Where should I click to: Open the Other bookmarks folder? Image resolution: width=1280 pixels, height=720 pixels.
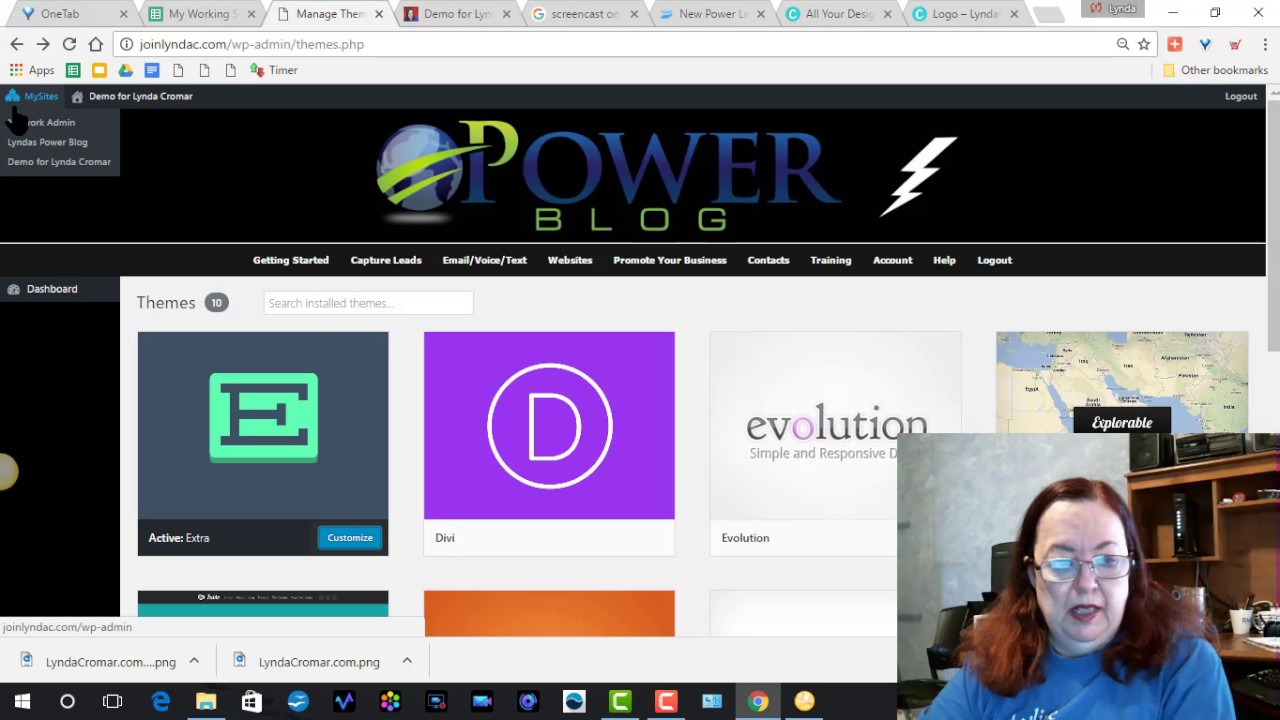point(1215,70)
